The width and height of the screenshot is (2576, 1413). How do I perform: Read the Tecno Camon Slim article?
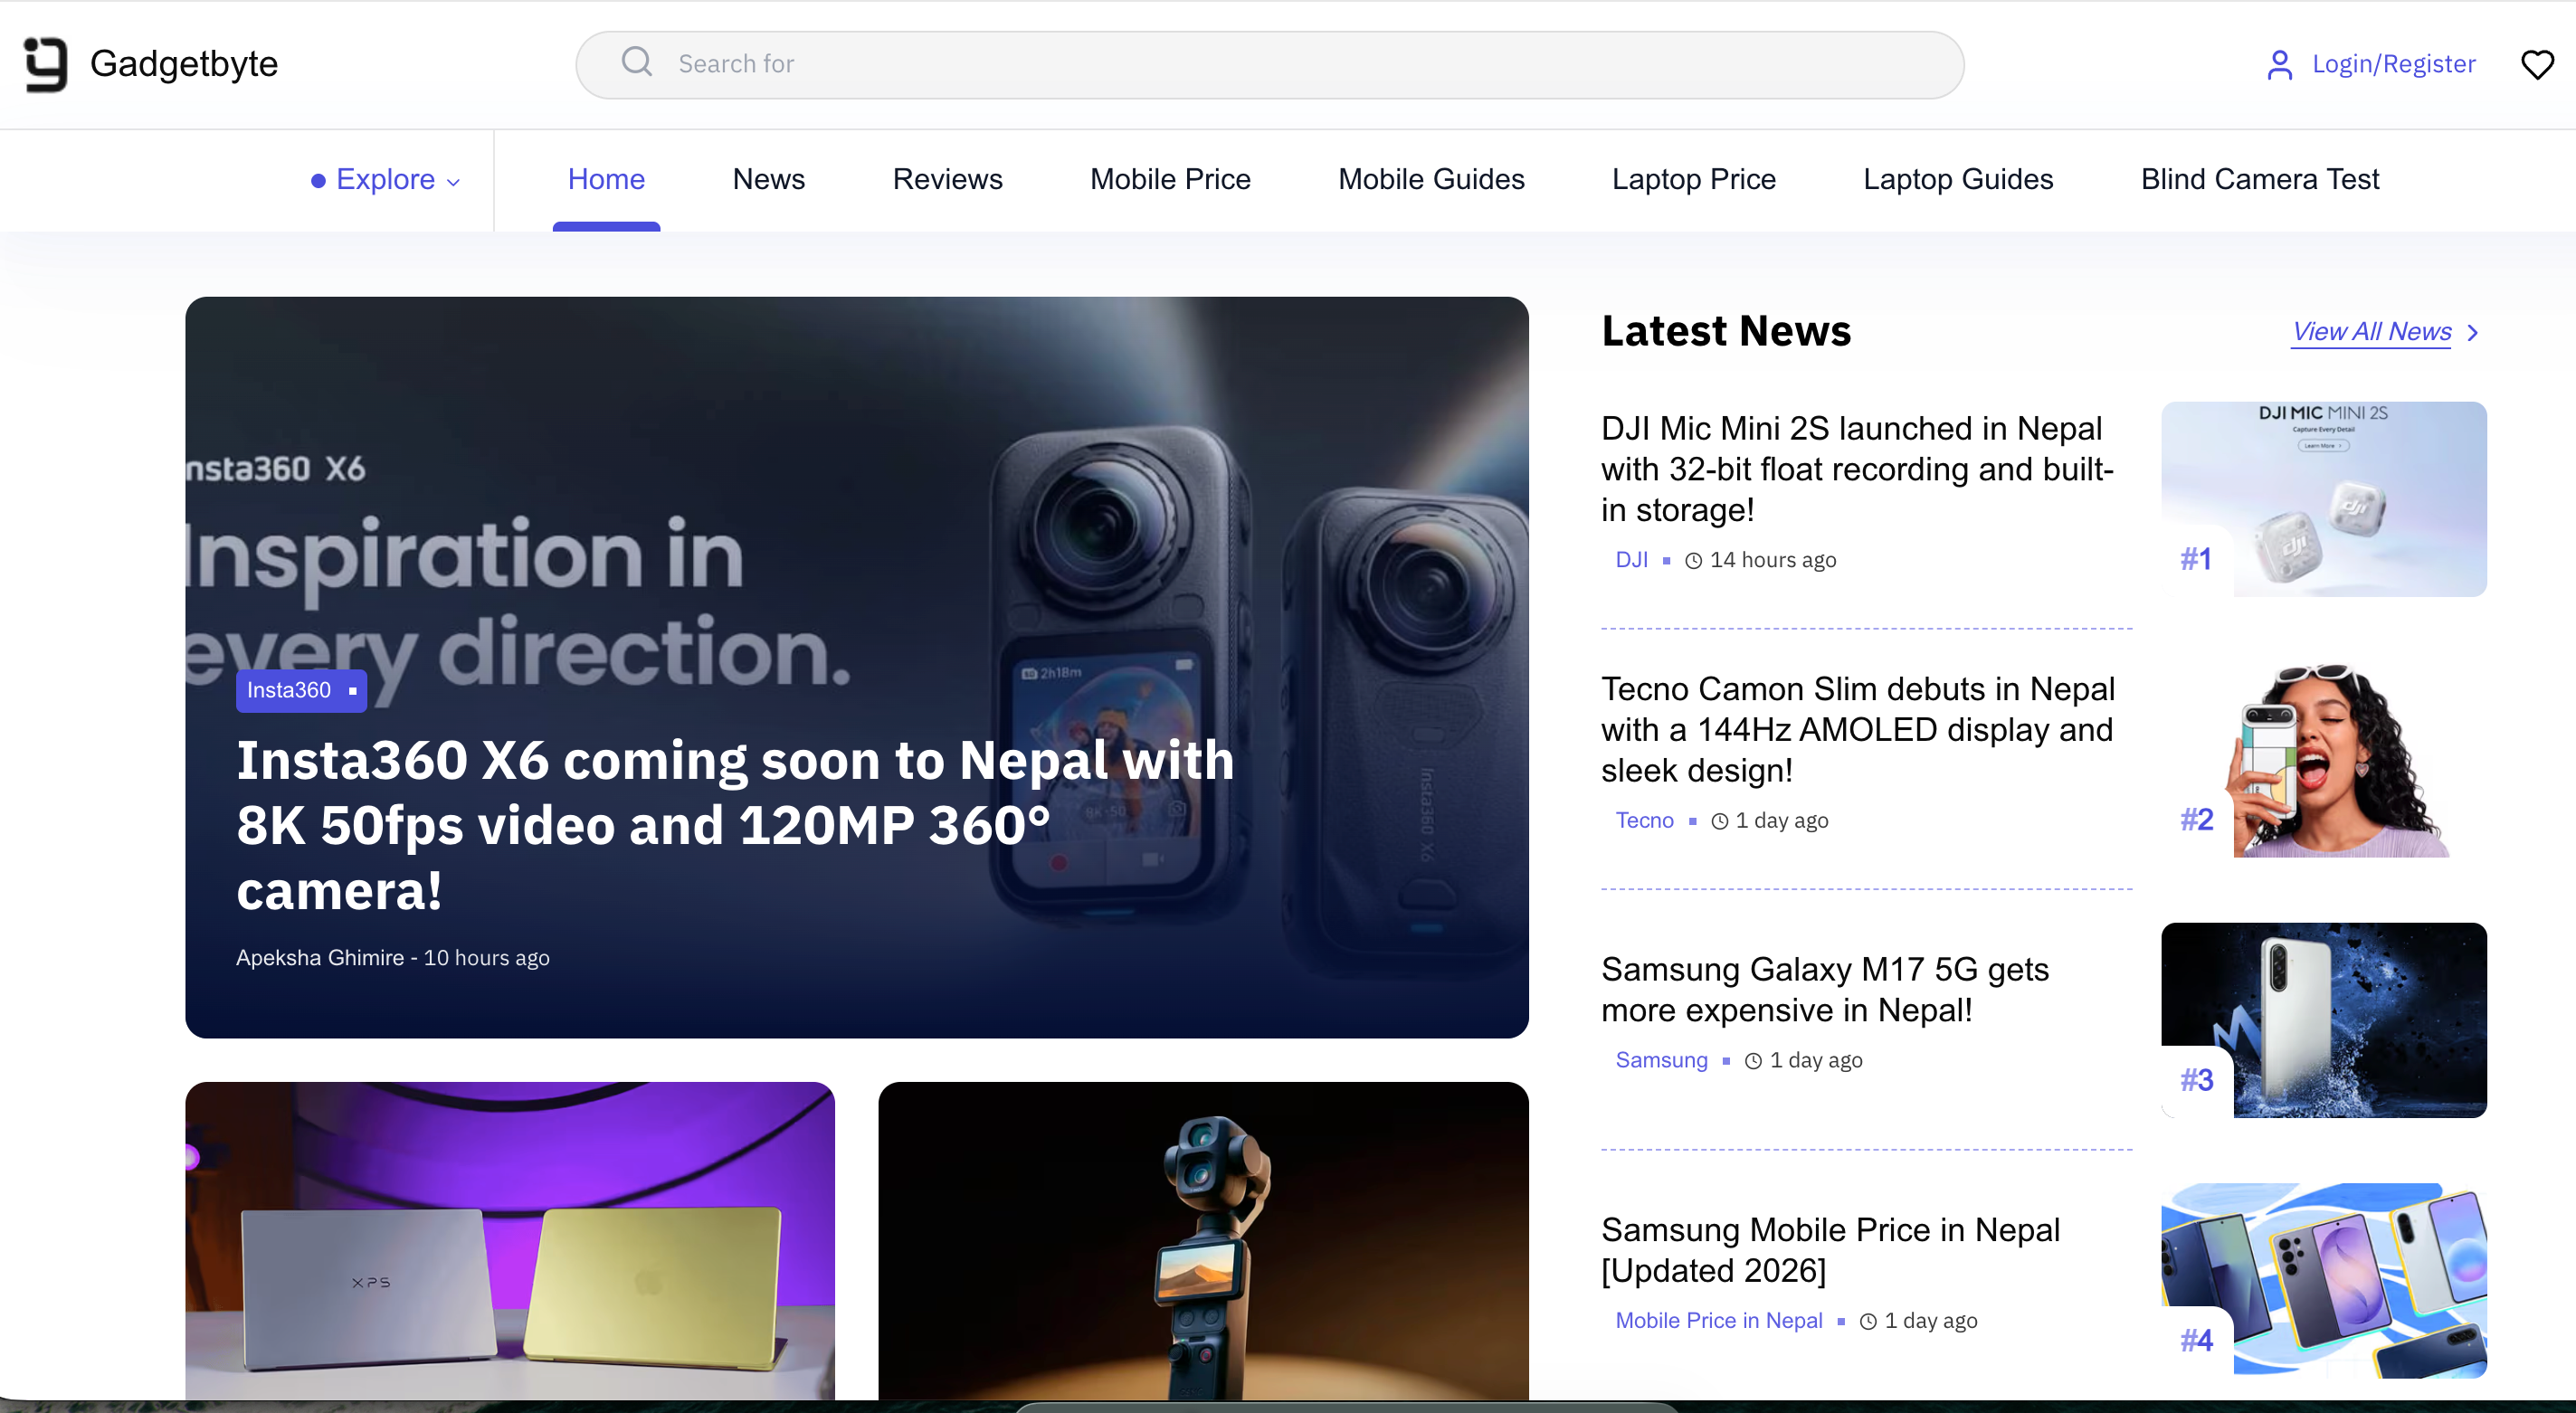pos(1857,730)
